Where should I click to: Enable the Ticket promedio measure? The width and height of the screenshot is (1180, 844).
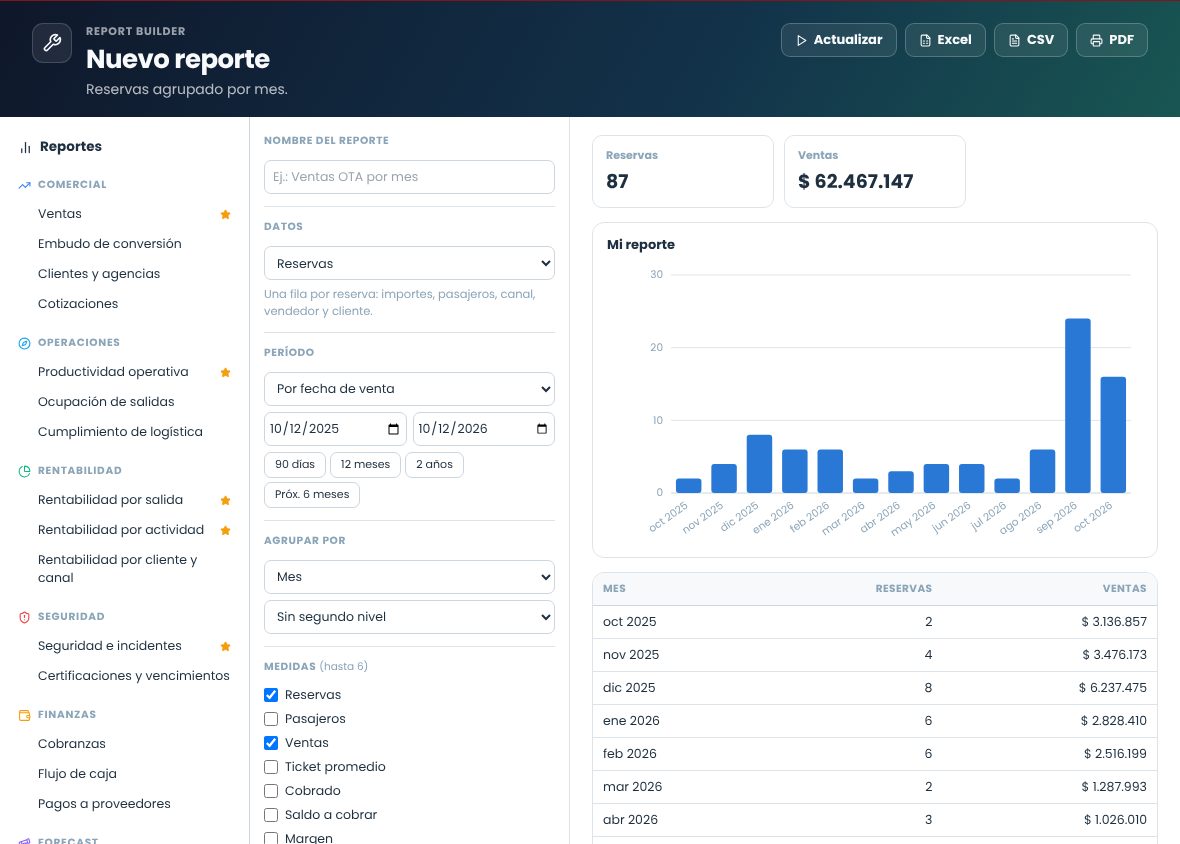coord(271,767)
